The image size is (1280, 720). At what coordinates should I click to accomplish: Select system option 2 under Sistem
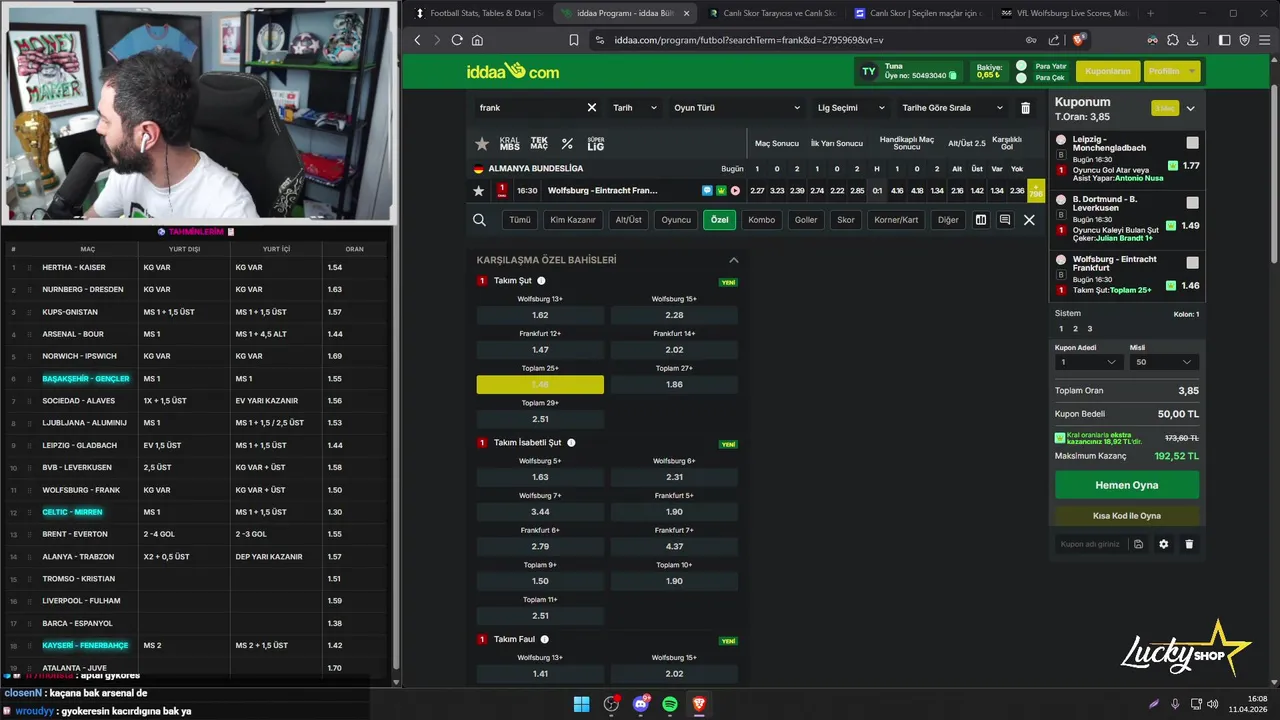click(x=1075, y=329)
